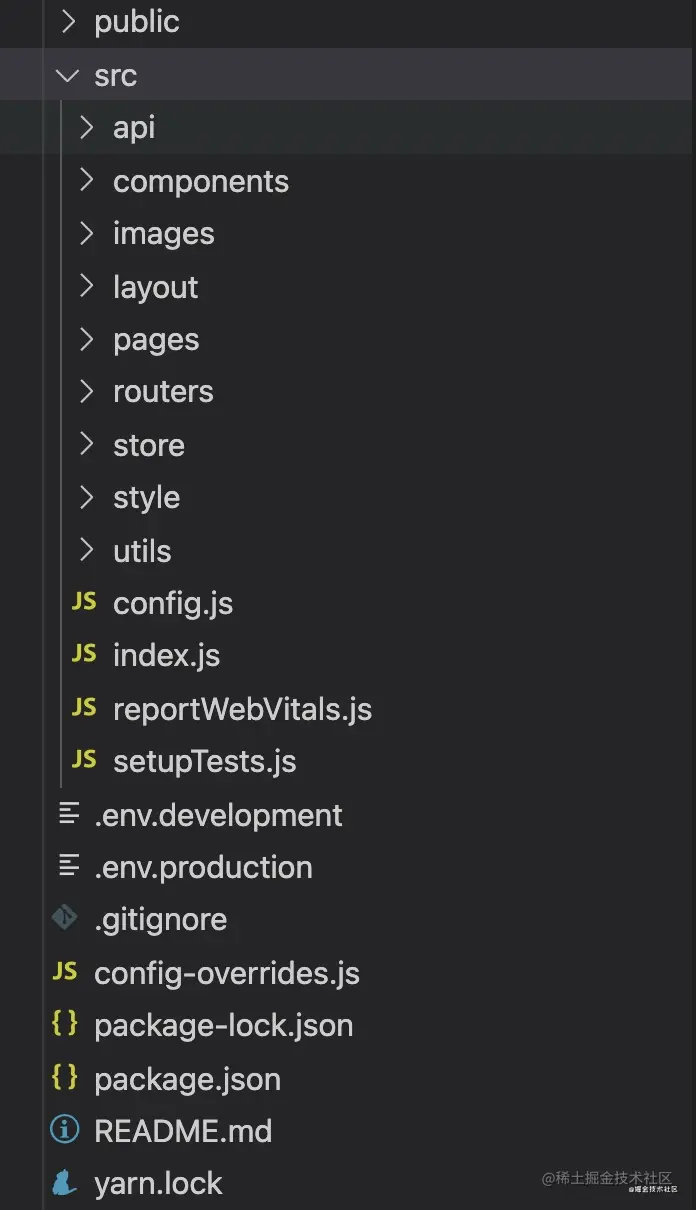This screenshot has width=696, height=1210.
Task: Click the info icon beside README.md
Action: point(65,1130)
